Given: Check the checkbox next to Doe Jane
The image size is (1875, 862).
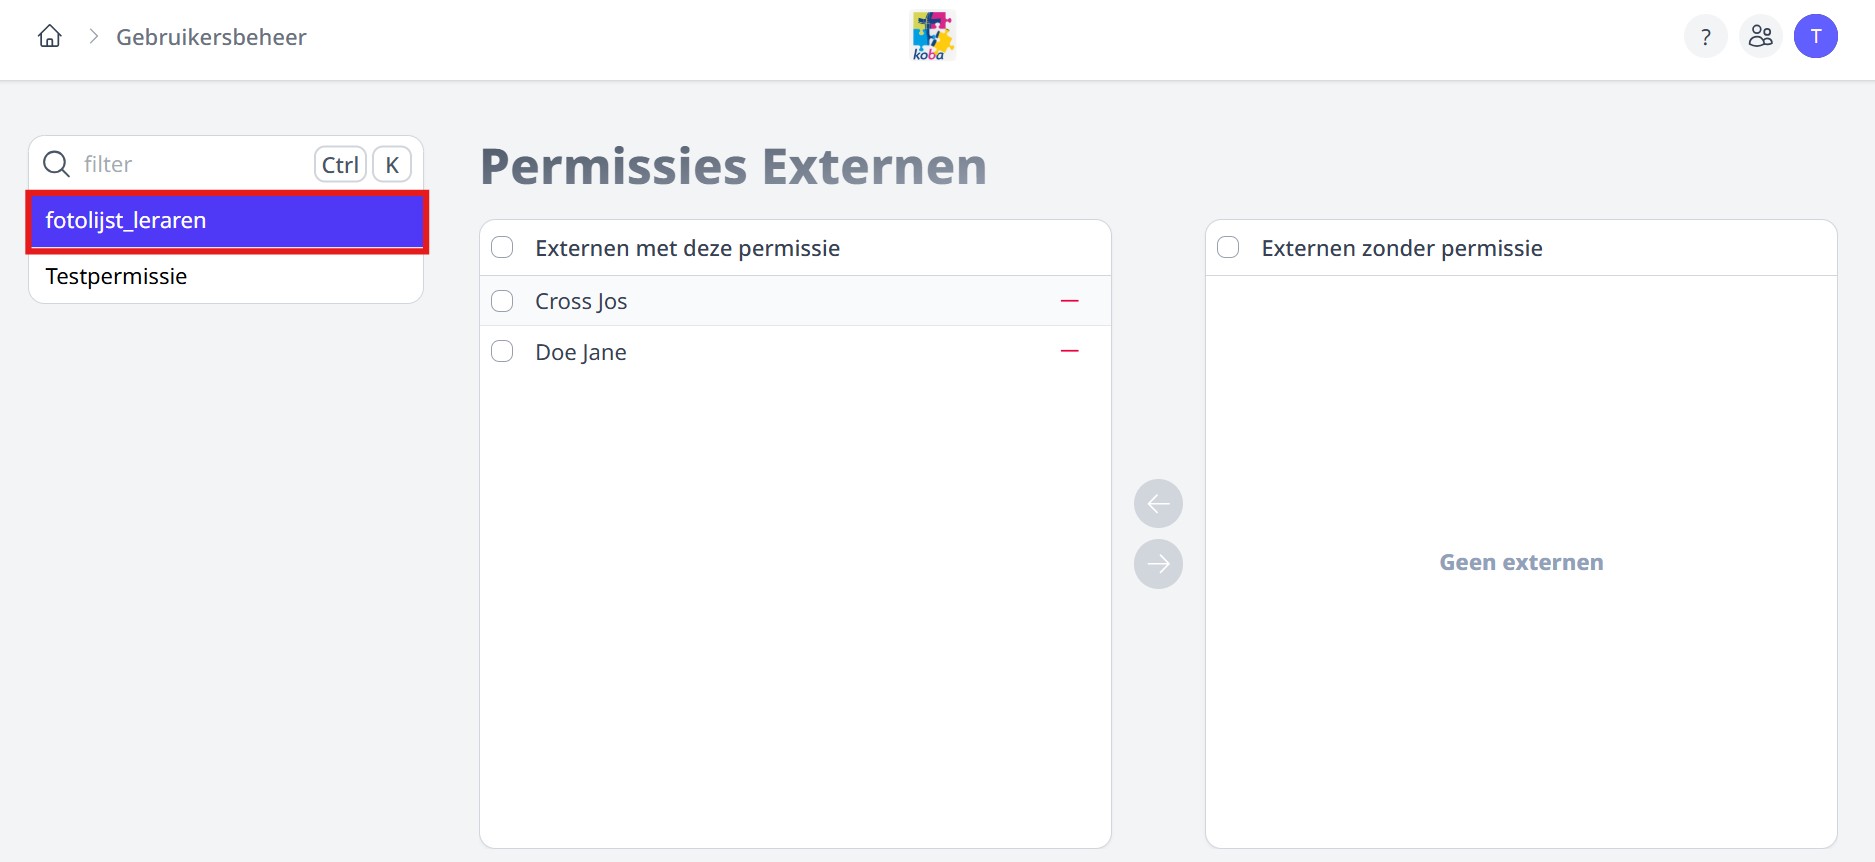Looking at the screenshot, I should [502, 351].
